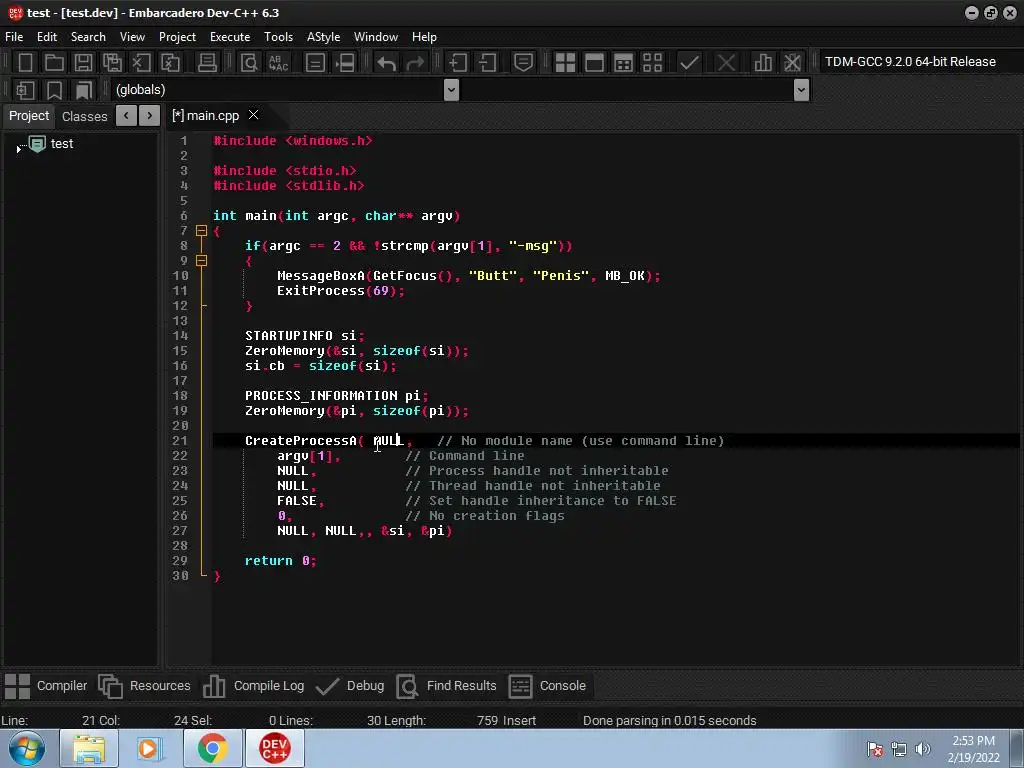
Task: Select the test project tree item
Action: tap(62, 144)
